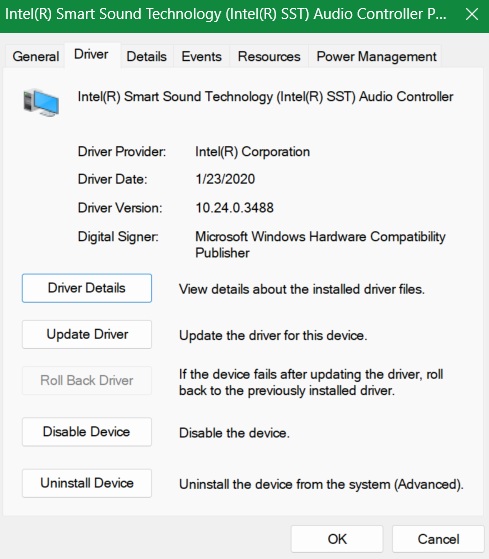The height and width of the screenshot is (559, 489).
Task: Click the Driver Provider label
Action: coord(122,152)
